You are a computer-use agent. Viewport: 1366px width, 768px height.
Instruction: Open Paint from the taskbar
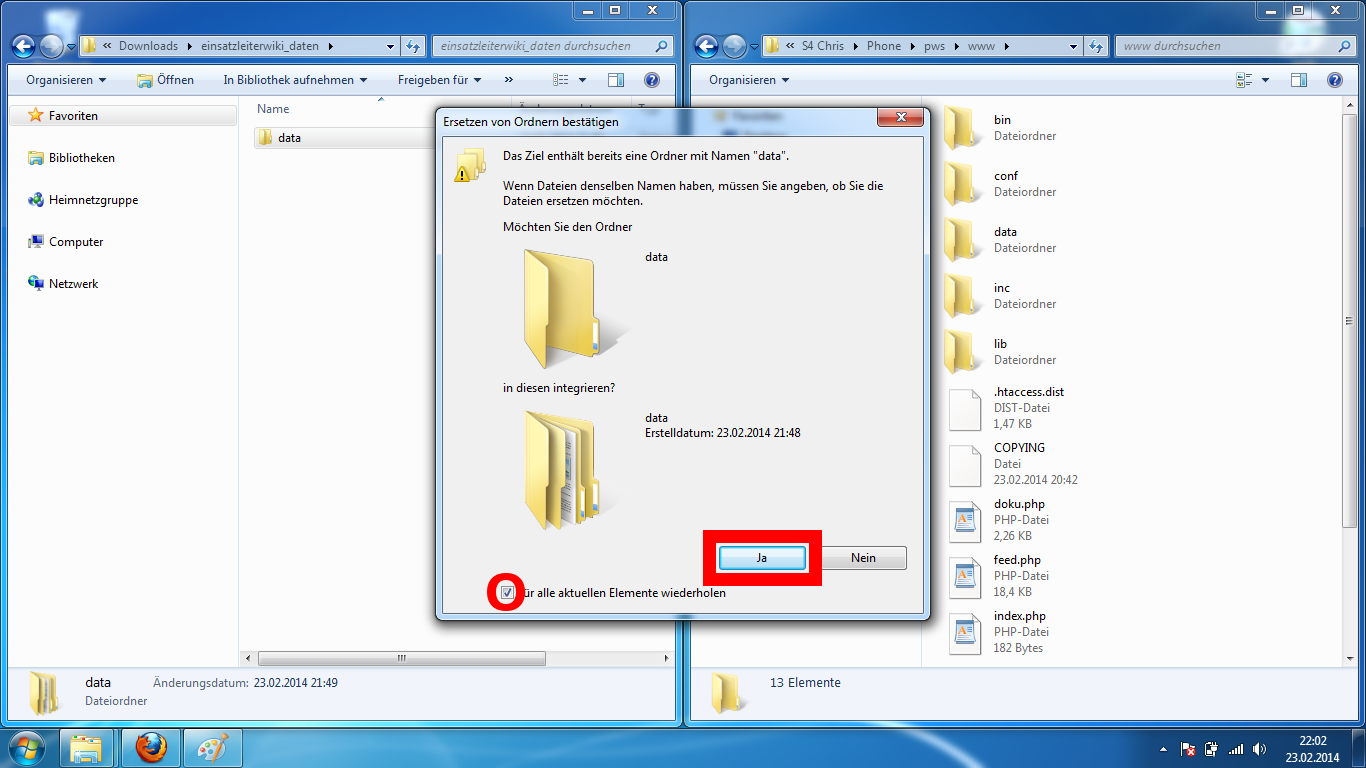point(212,747)
